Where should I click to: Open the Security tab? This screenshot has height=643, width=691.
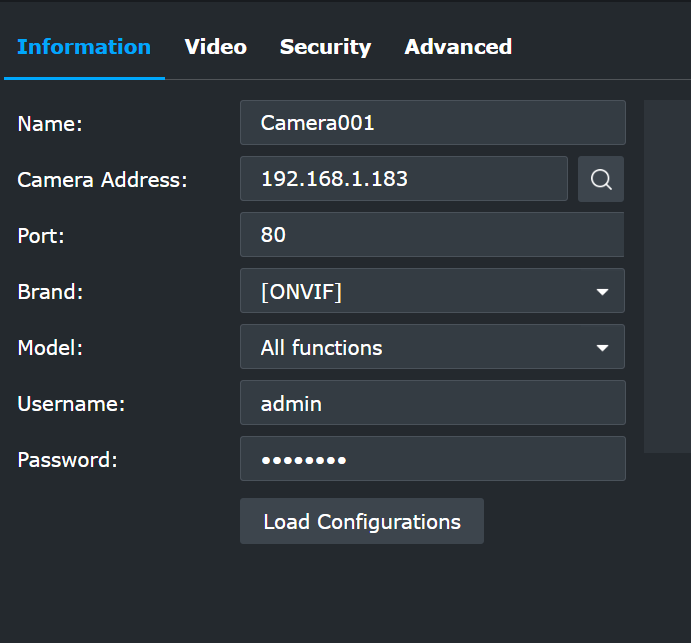point(325,47)
